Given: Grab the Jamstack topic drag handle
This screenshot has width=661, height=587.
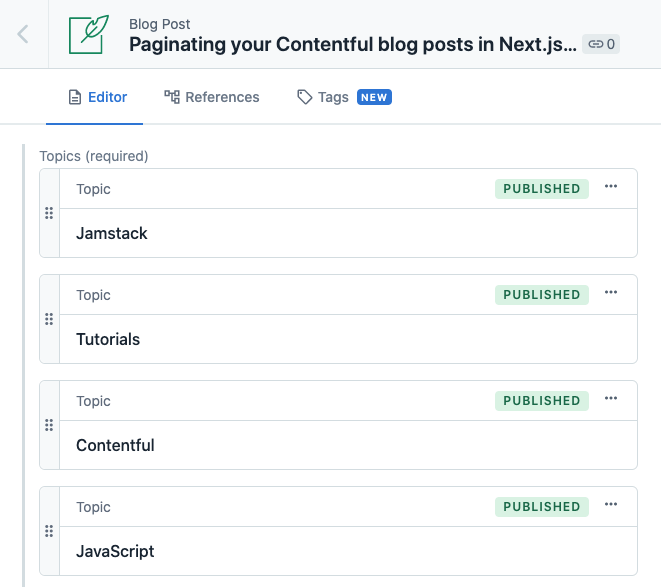Looking at the screenshot, I should tap(49, 213).
